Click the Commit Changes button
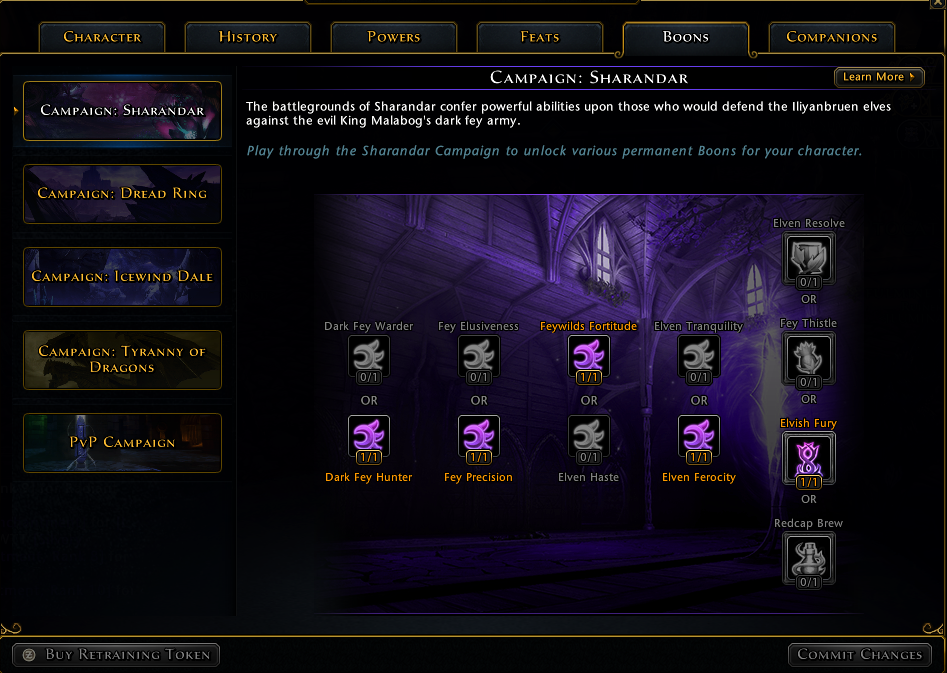The width and height of the screenshot is (947, 673). (x=859, y=654)
